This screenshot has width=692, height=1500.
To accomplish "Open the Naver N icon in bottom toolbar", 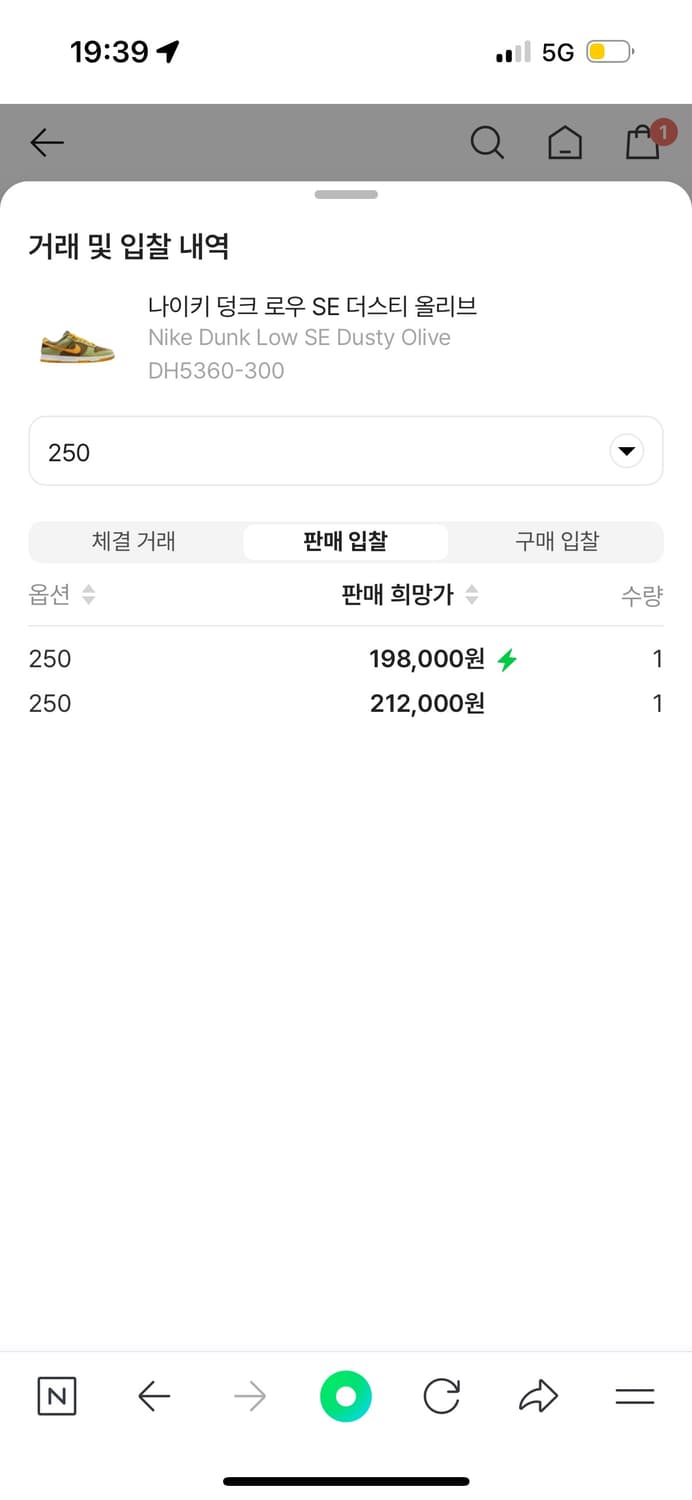I will coord(57,1396).
